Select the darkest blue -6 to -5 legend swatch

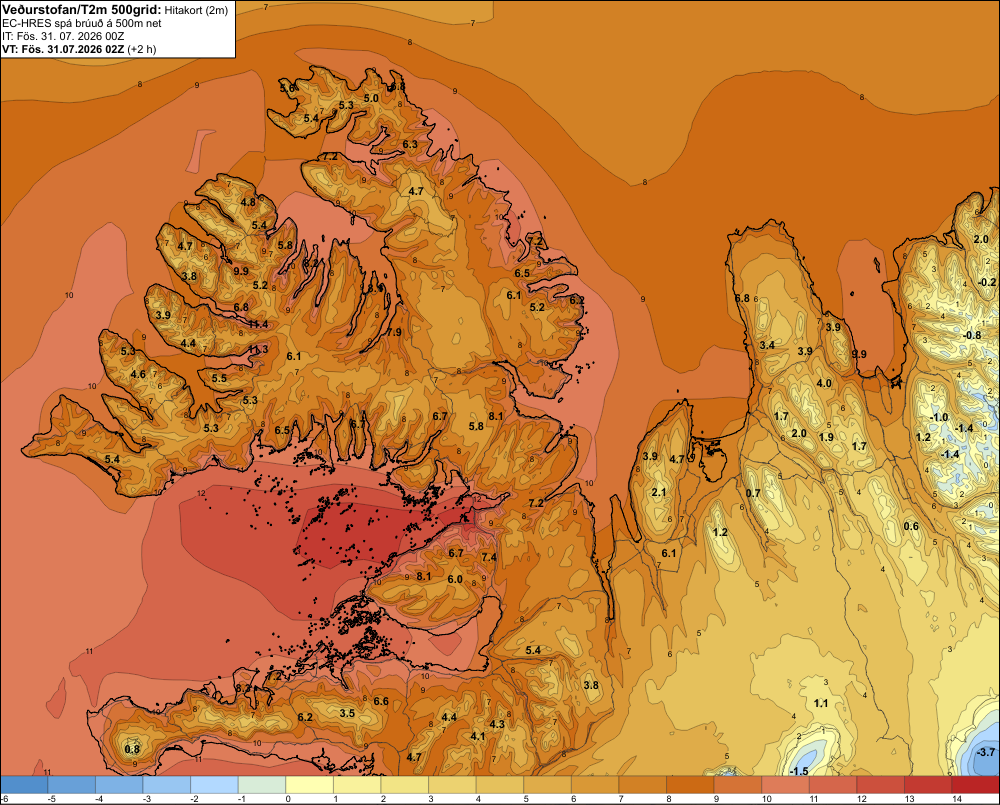pos(25,785)
